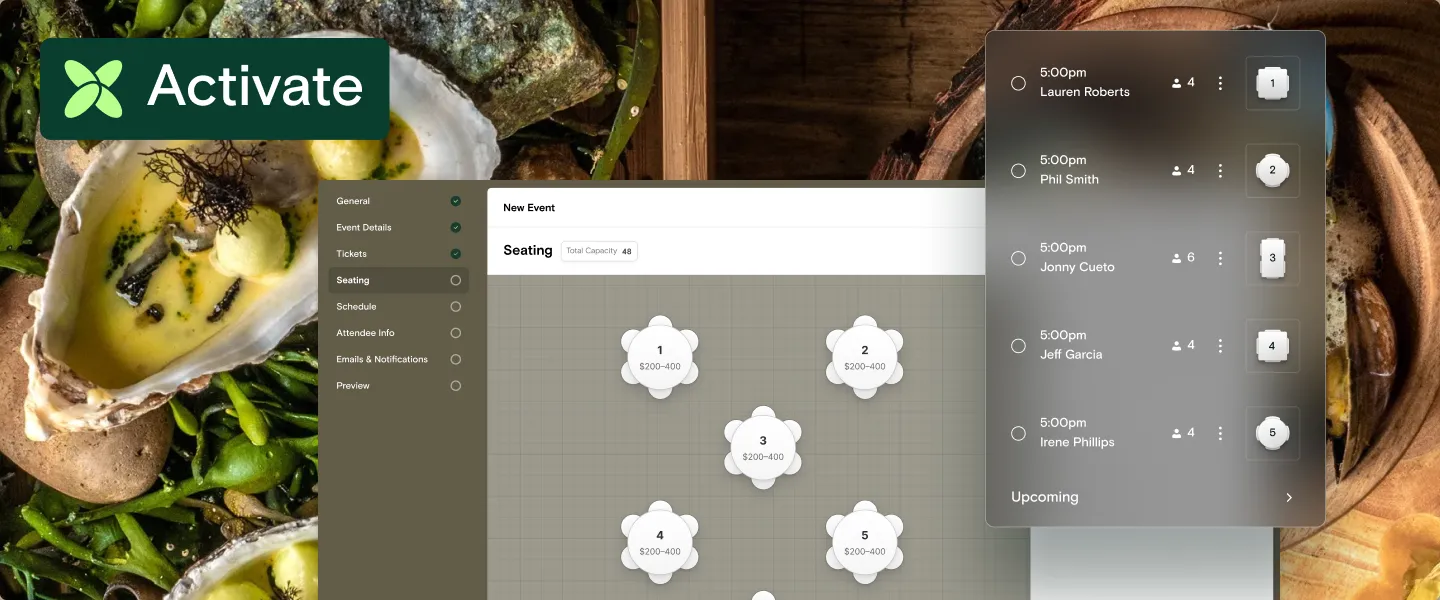Viewport: 1440px width, 600px height.
Task: Click guest count icon for Jonny Cueto
Action: coord(1177,258)
